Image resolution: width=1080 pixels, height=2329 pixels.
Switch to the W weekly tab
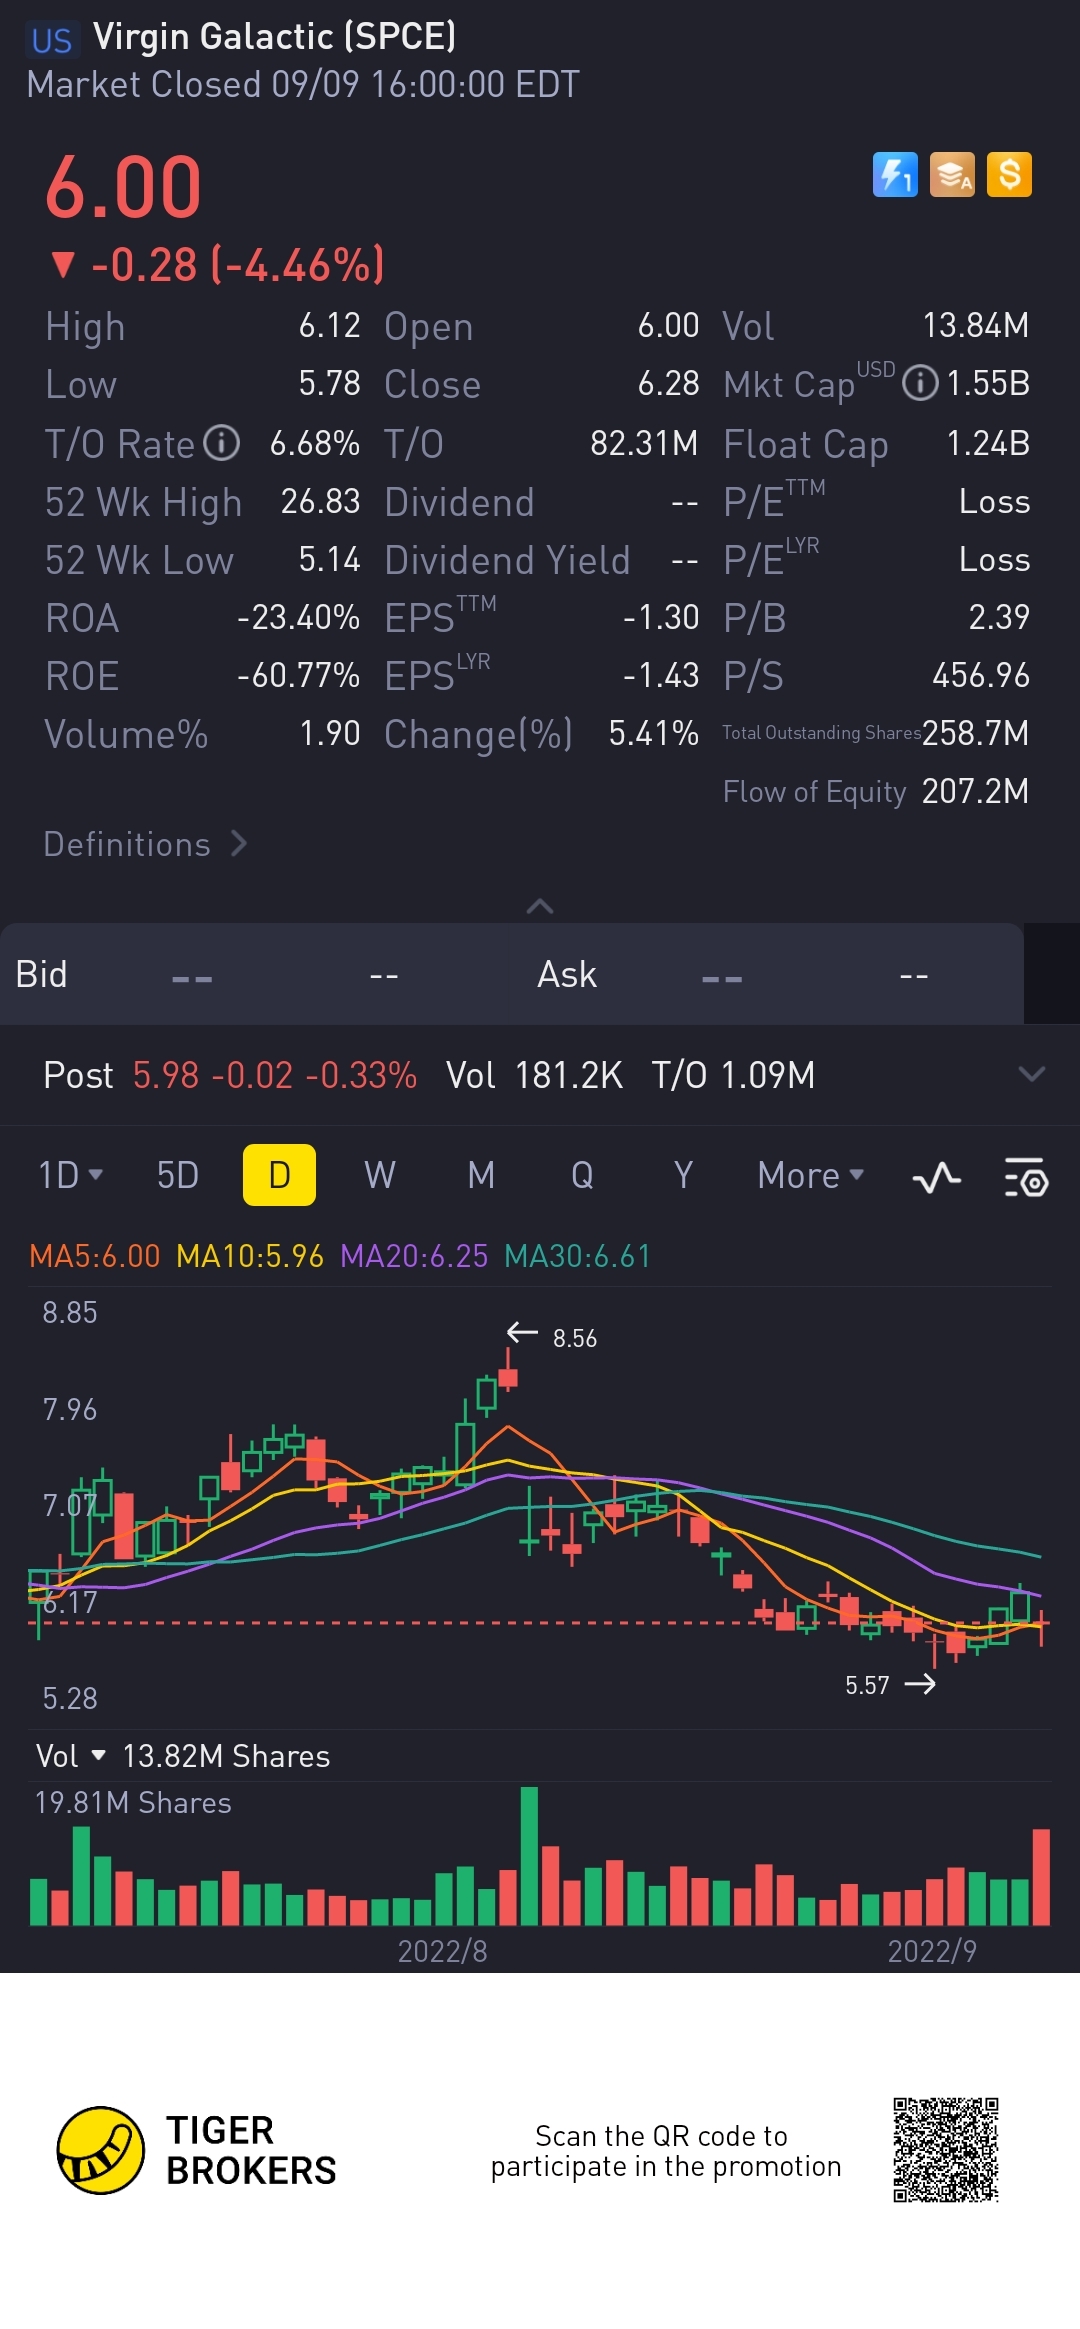pos(380,1175)
